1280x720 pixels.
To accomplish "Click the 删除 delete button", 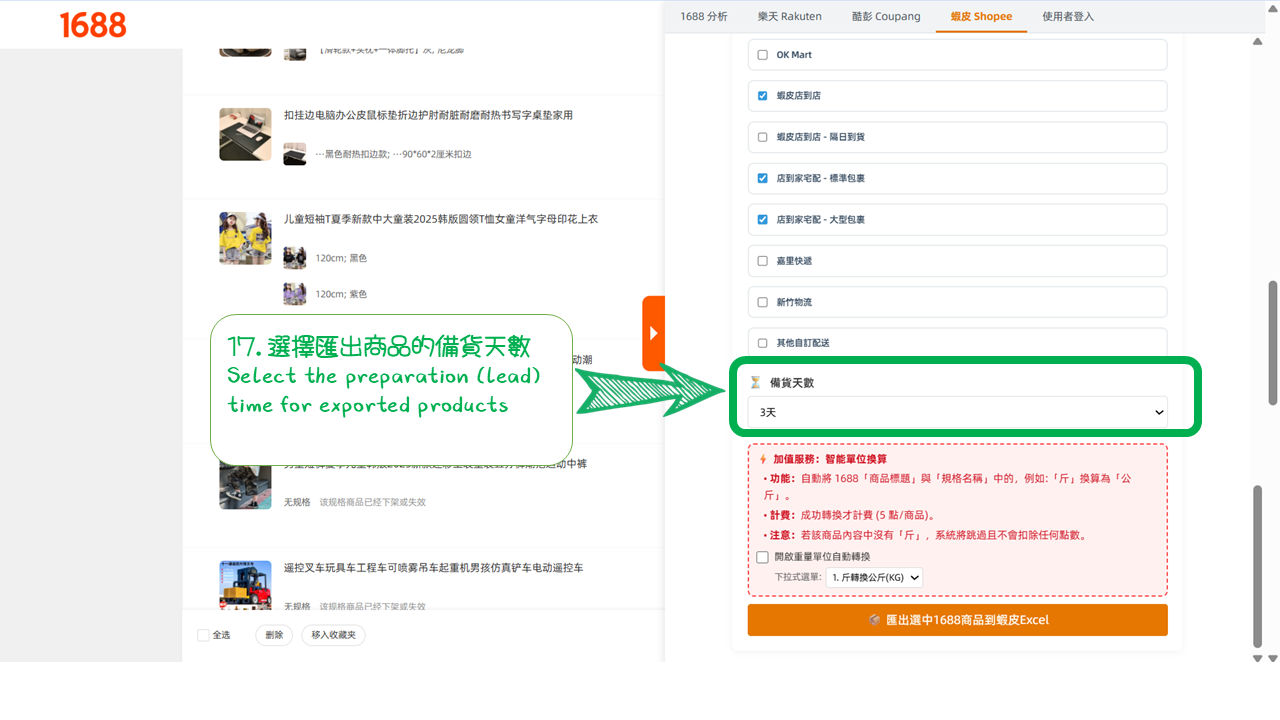I will pos(273,634).
